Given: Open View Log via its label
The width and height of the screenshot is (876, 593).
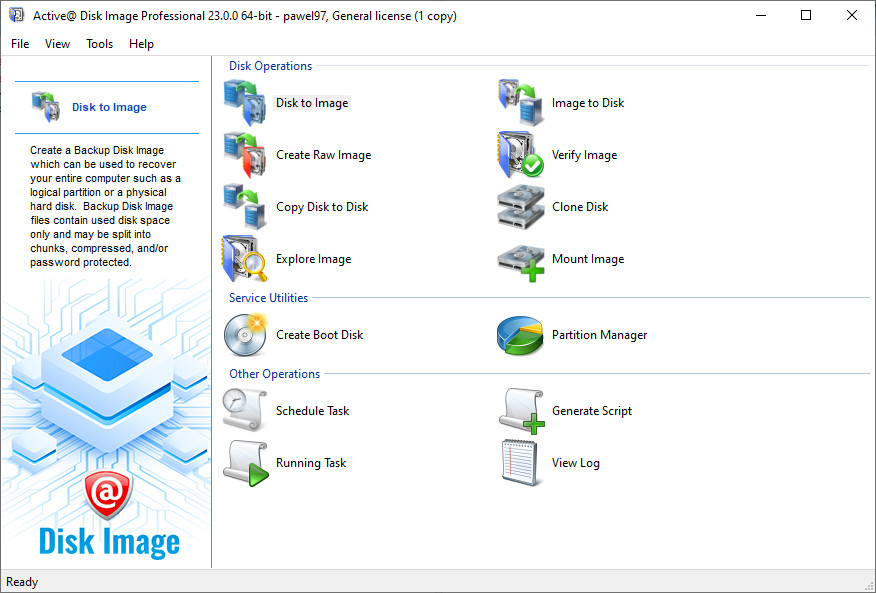Looking at the screenshot, I should click(575, 463).
